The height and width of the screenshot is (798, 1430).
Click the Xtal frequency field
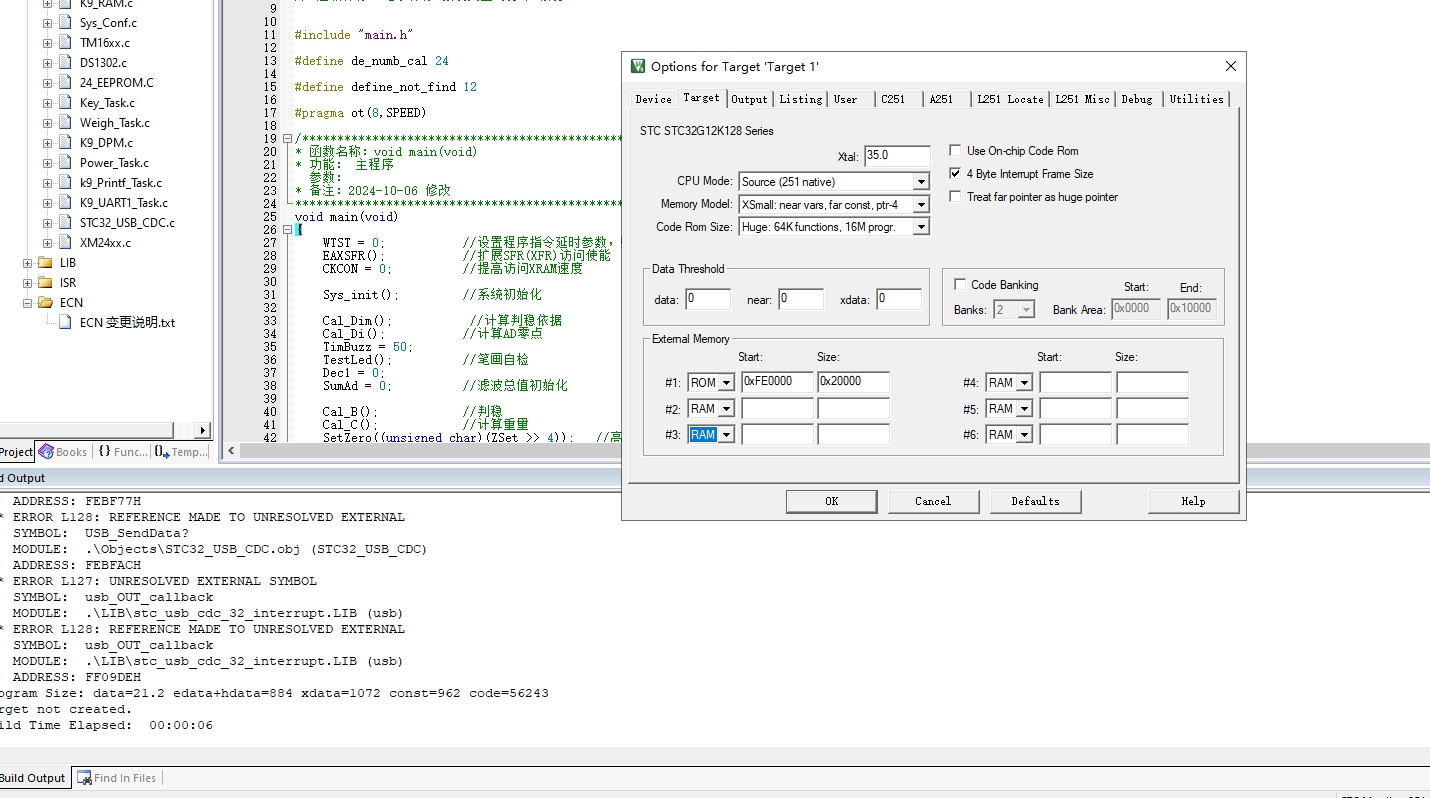pyautogui.click(x=897, y=156)
